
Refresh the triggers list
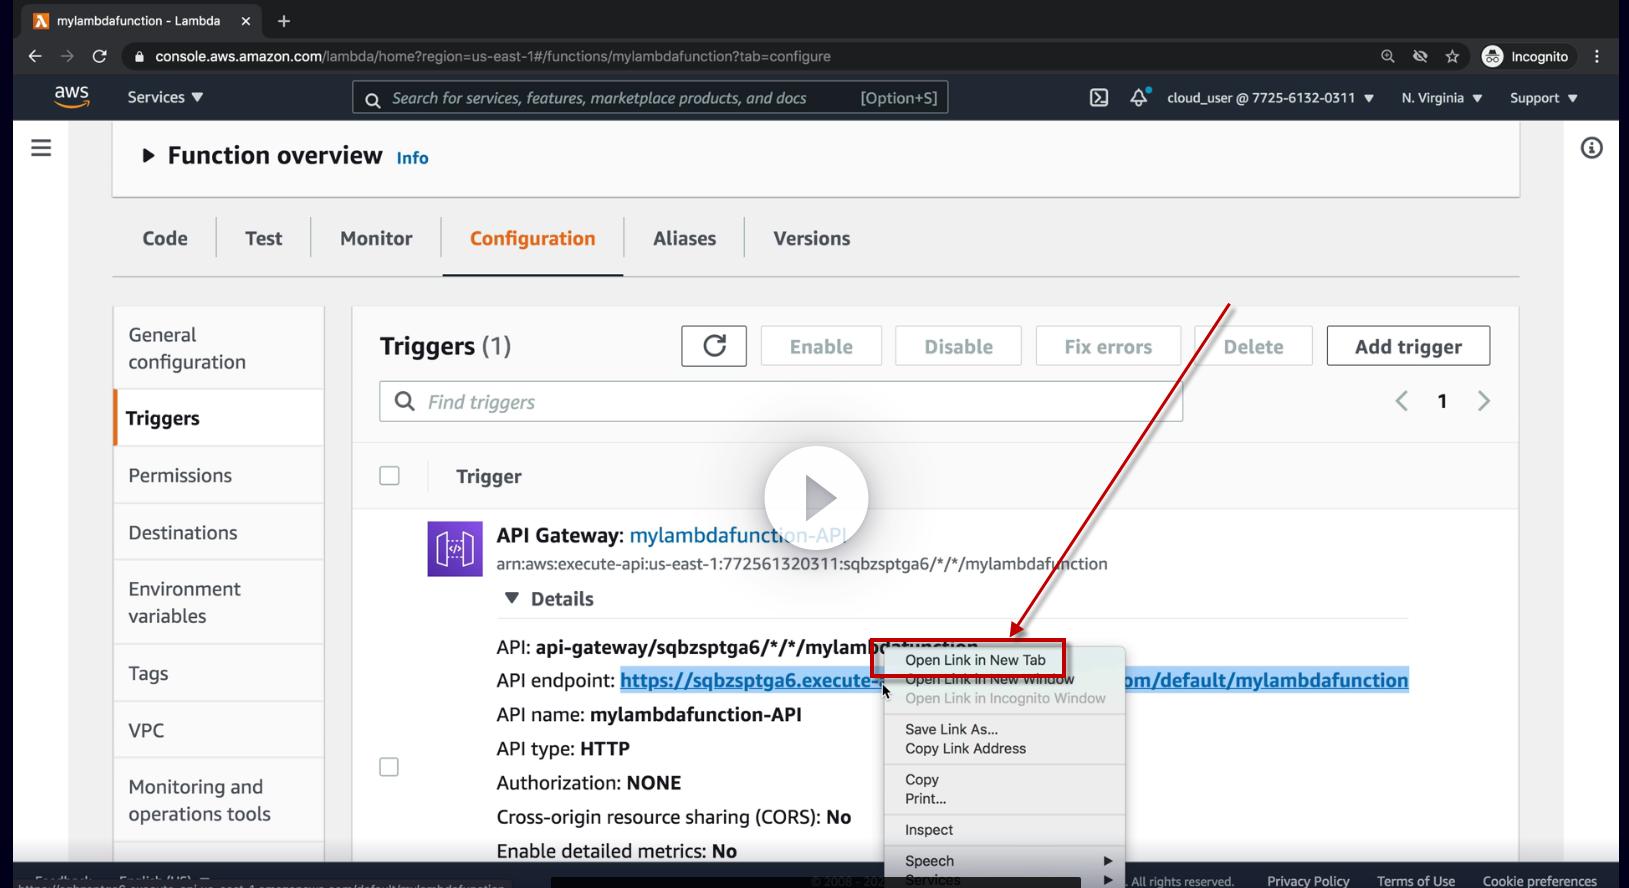pyautogui.click(x=714, y=346)
